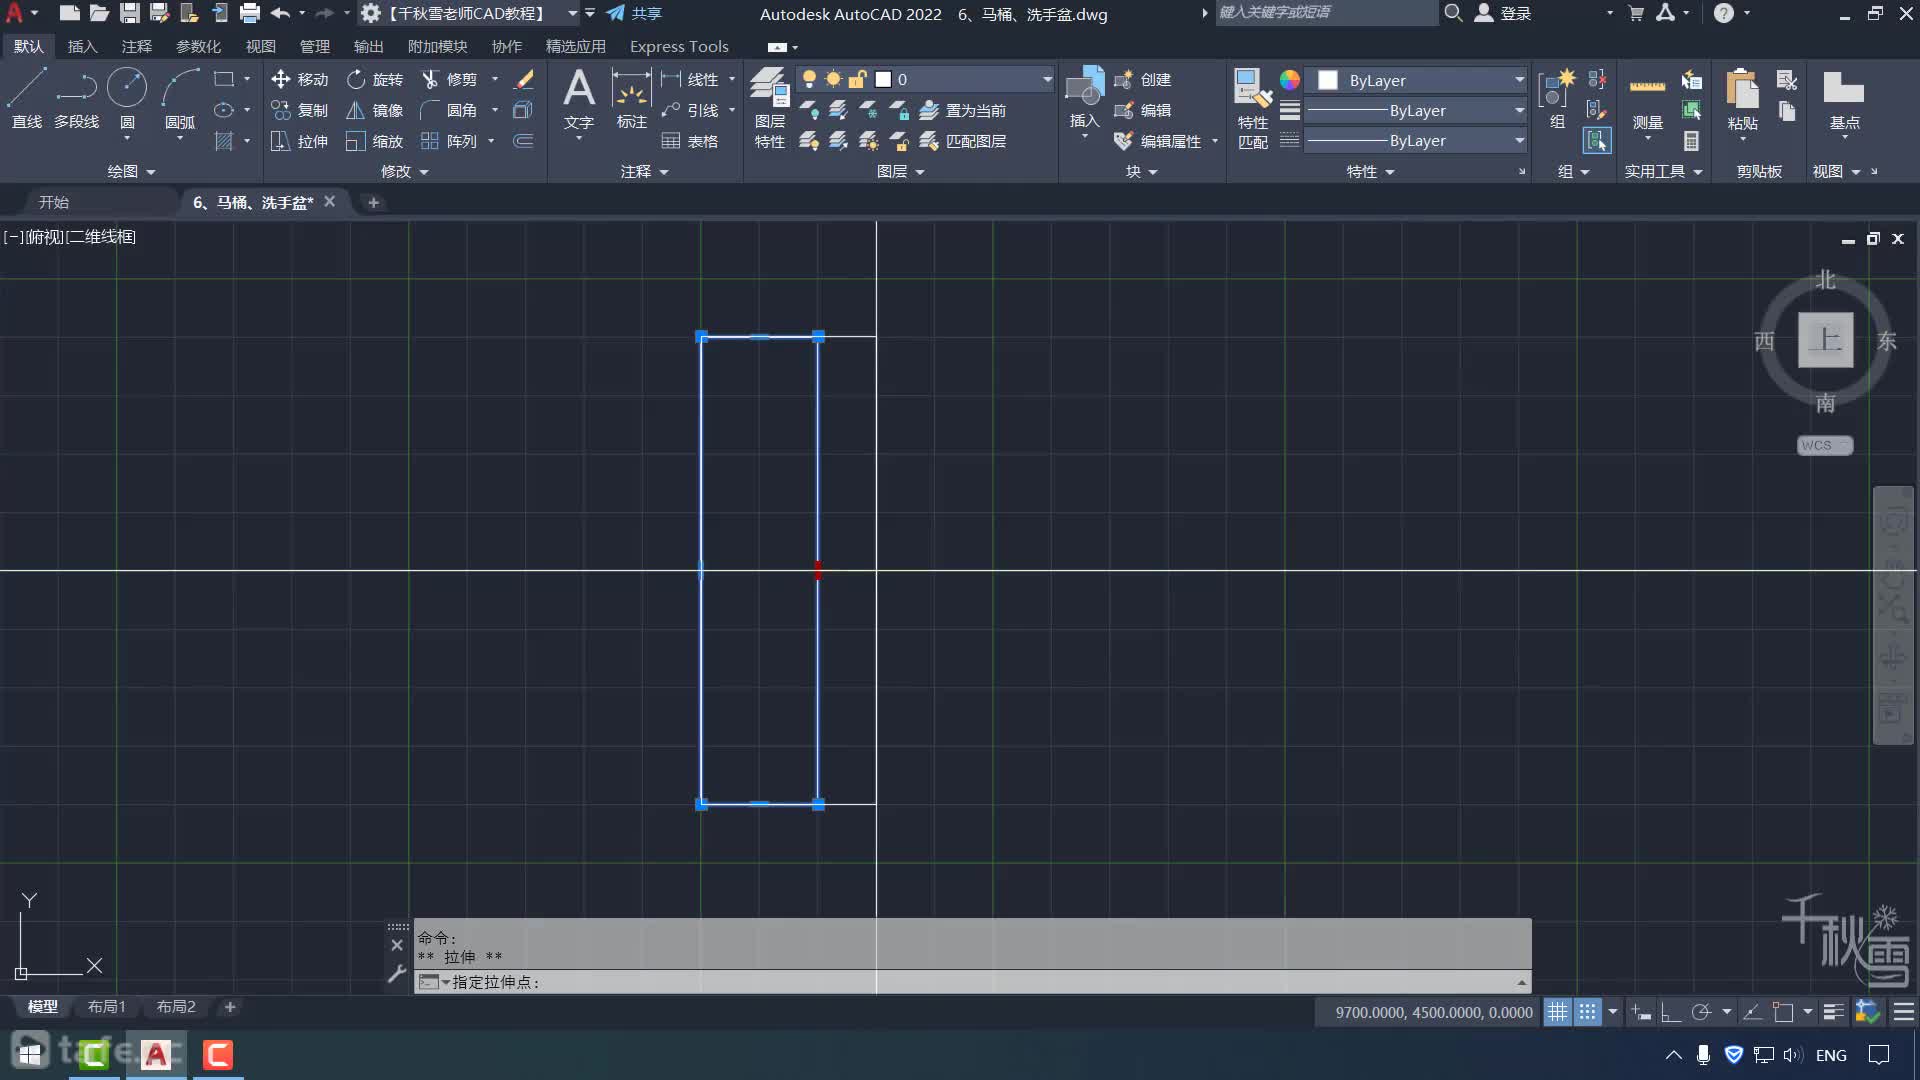Open the Parametric (参数化) ribbon tab

coord(198,46)
